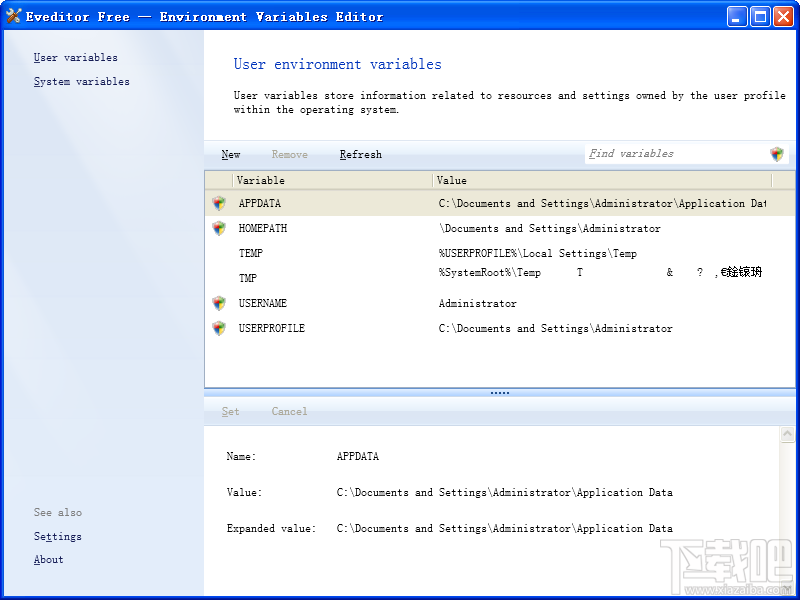
Task: Open Settings from the See also section
Action: 58,536
